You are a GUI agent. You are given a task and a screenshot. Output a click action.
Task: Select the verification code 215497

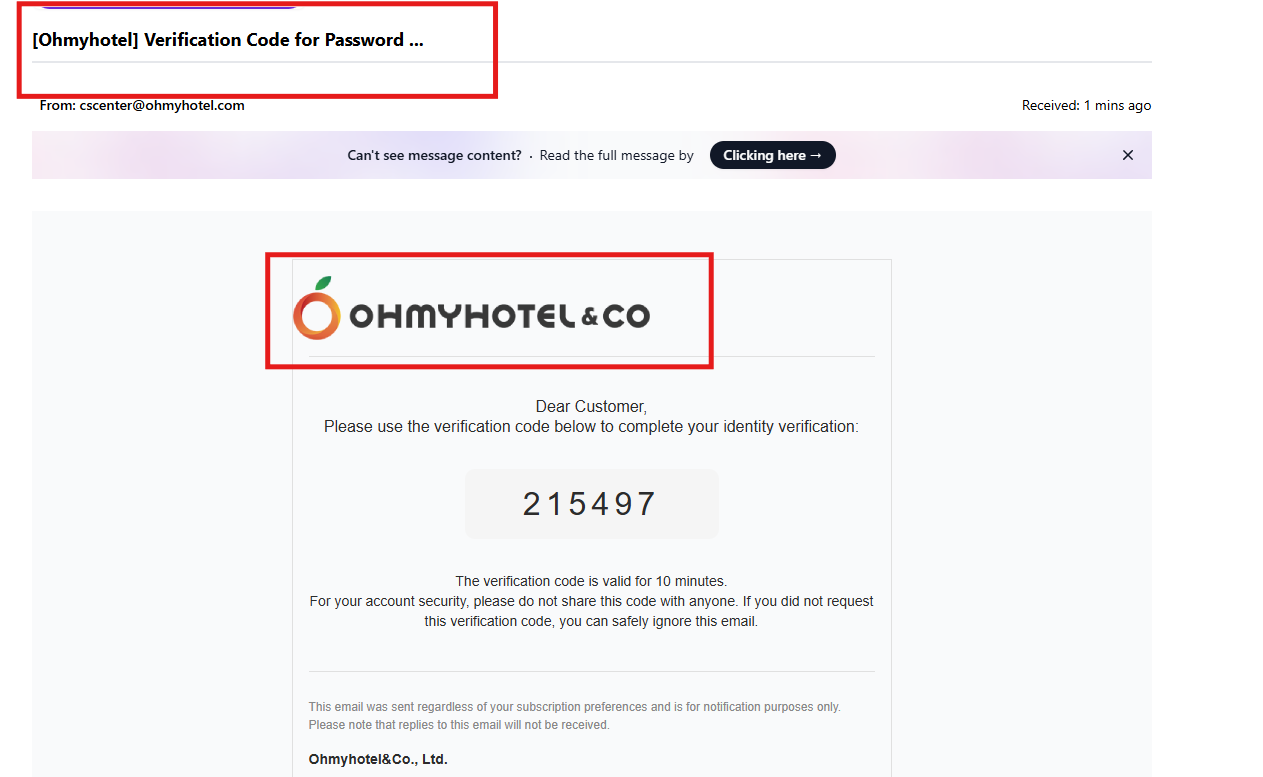[x=590, y=504]
